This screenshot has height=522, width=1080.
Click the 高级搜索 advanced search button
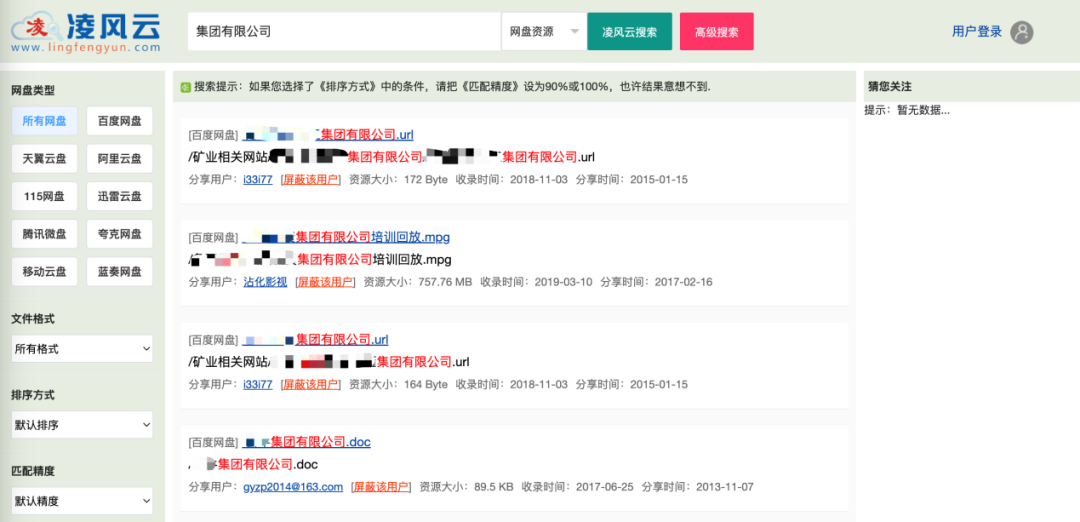(x=716, y=32)
